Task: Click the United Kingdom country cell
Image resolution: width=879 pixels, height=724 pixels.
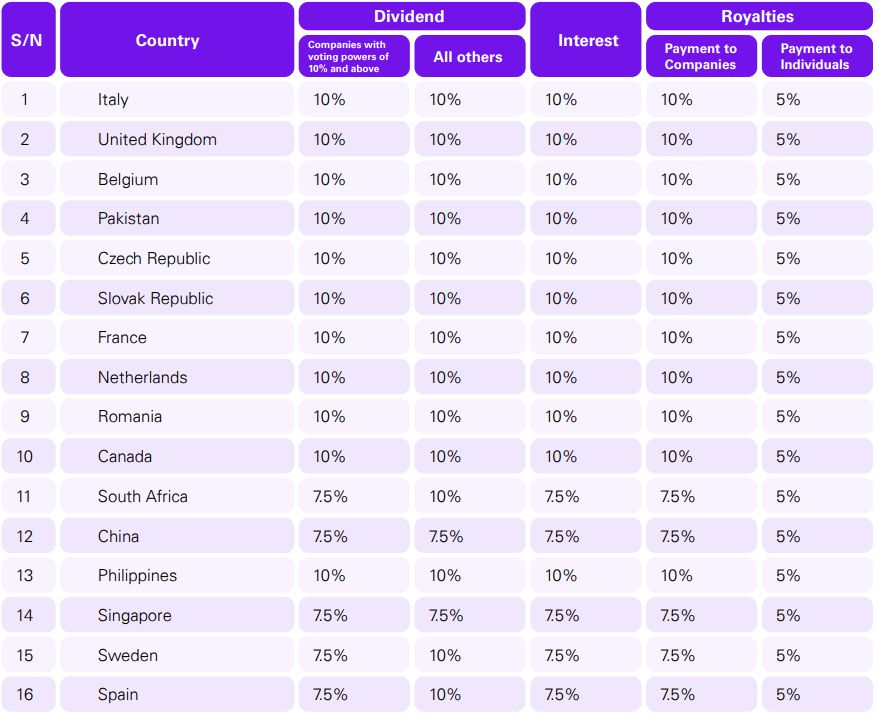Action: click(x=157, y=139)
